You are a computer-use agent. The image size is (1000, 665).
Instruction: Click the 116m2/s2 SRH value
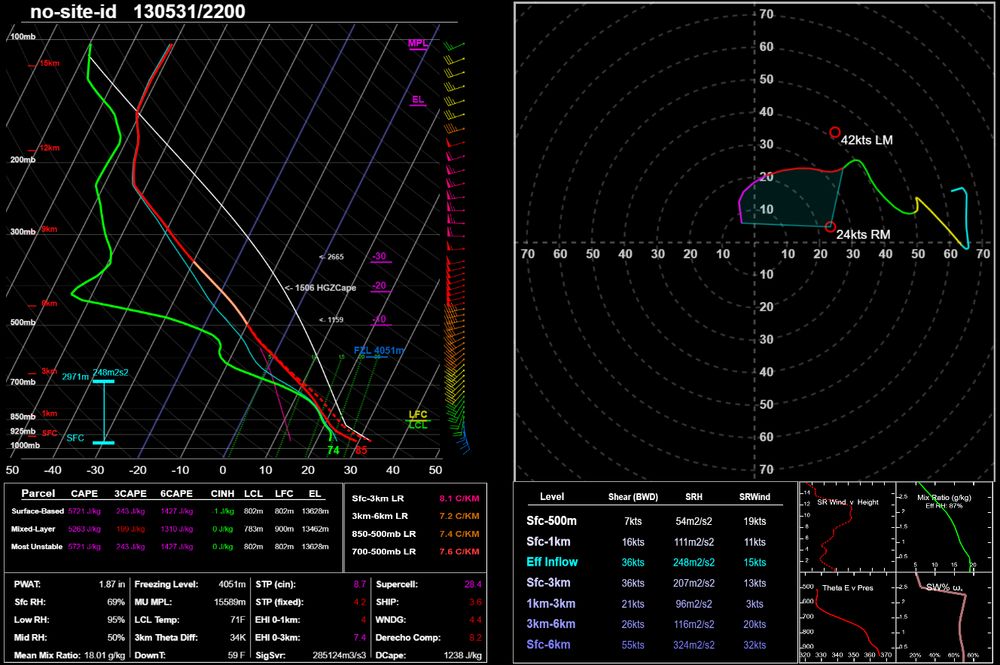(694, 625)
